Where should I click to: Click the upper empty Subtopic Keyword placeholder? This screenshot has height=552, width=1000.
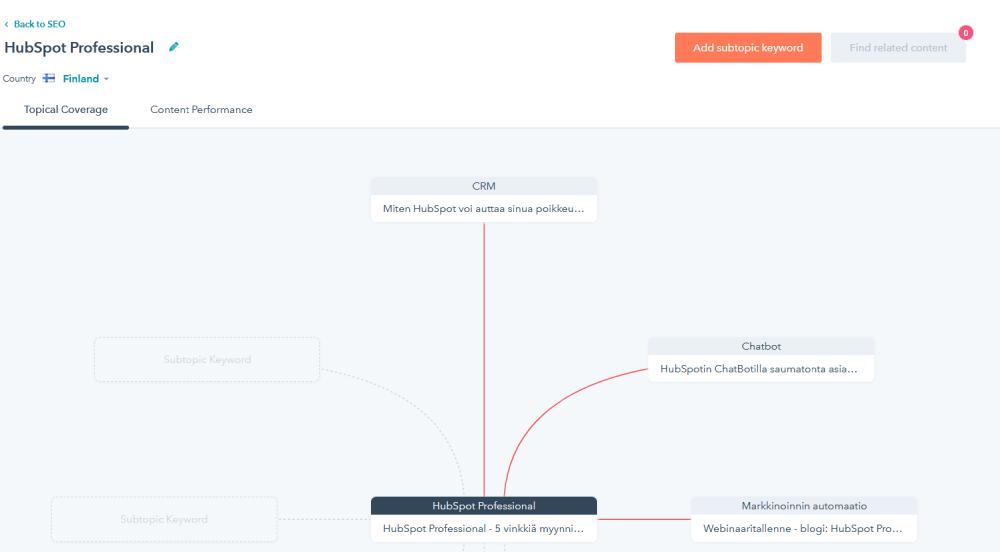click(207, 360)
